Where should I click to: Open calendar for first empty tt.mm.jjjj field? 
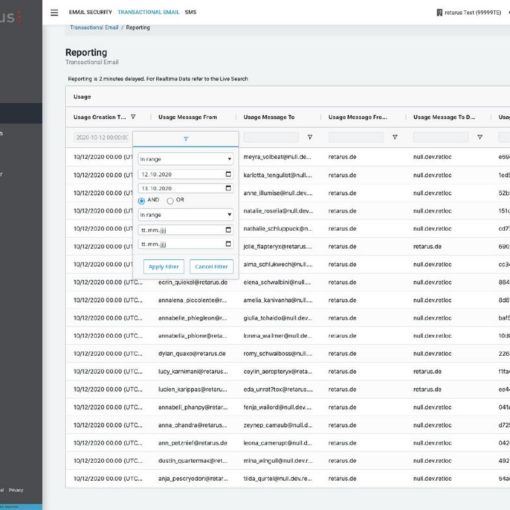click(228, 230)
